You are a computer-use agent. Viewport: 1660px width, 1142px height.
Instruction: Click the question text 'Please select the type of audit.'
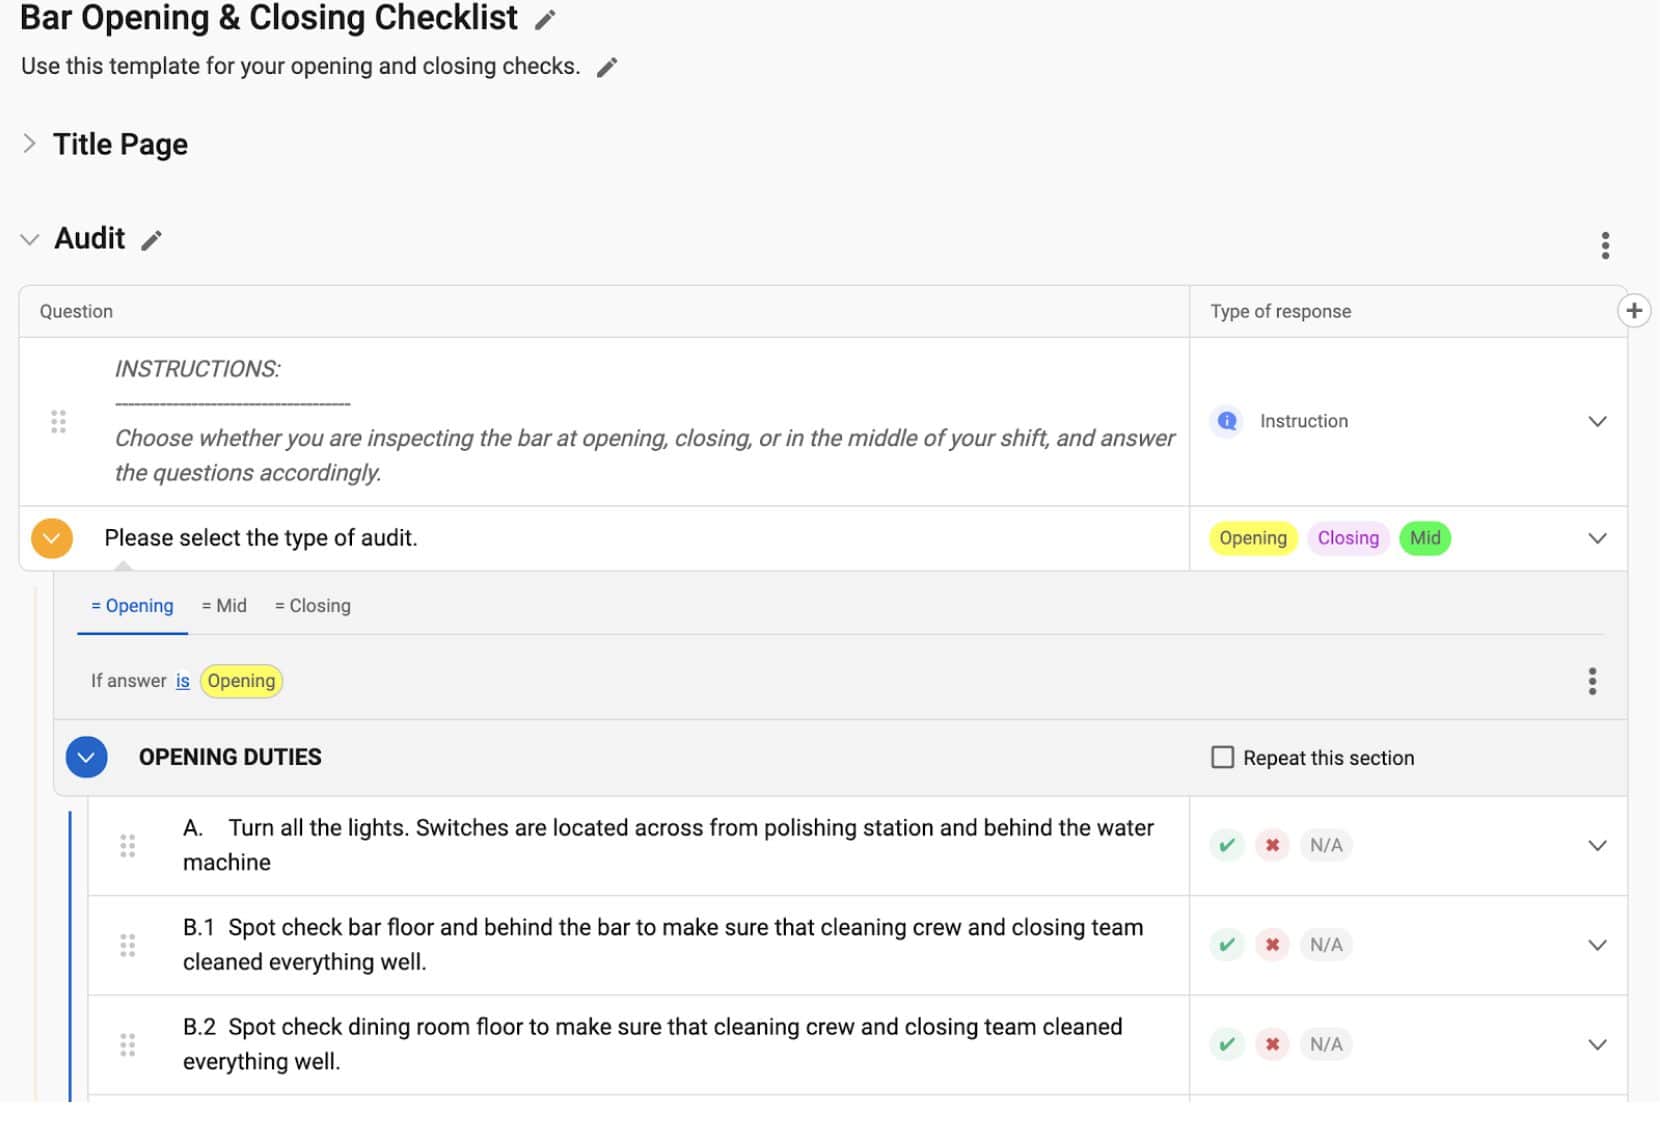tap(261, 538)
